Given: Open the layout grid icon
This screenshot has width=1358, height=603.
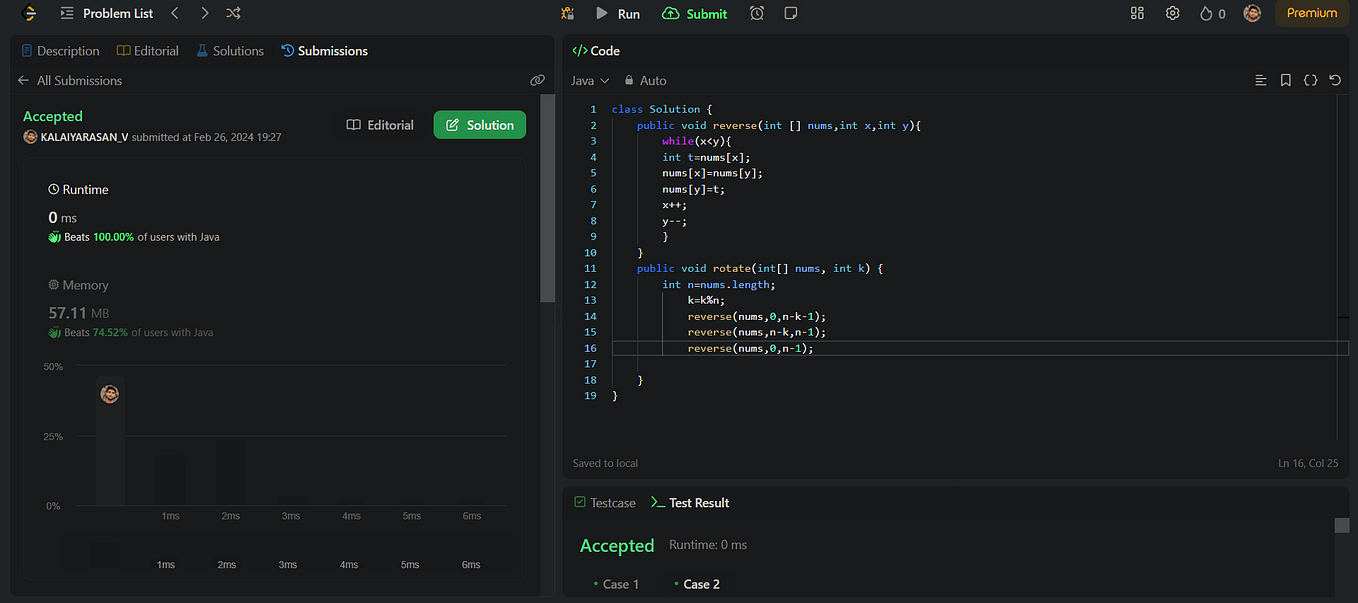Looking at the screenshot, I should (x=1137, y=13).
